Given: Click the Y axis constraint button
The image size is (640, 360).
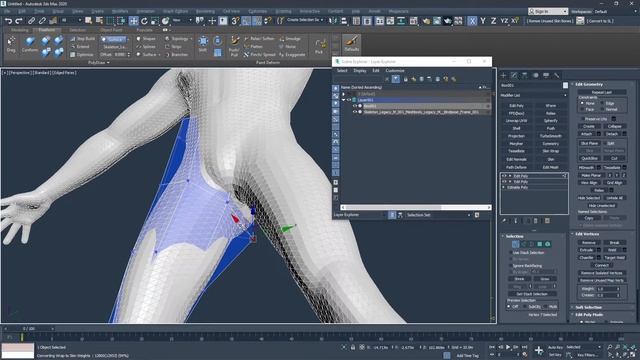Looking at the screenshot, I should 483,21.
